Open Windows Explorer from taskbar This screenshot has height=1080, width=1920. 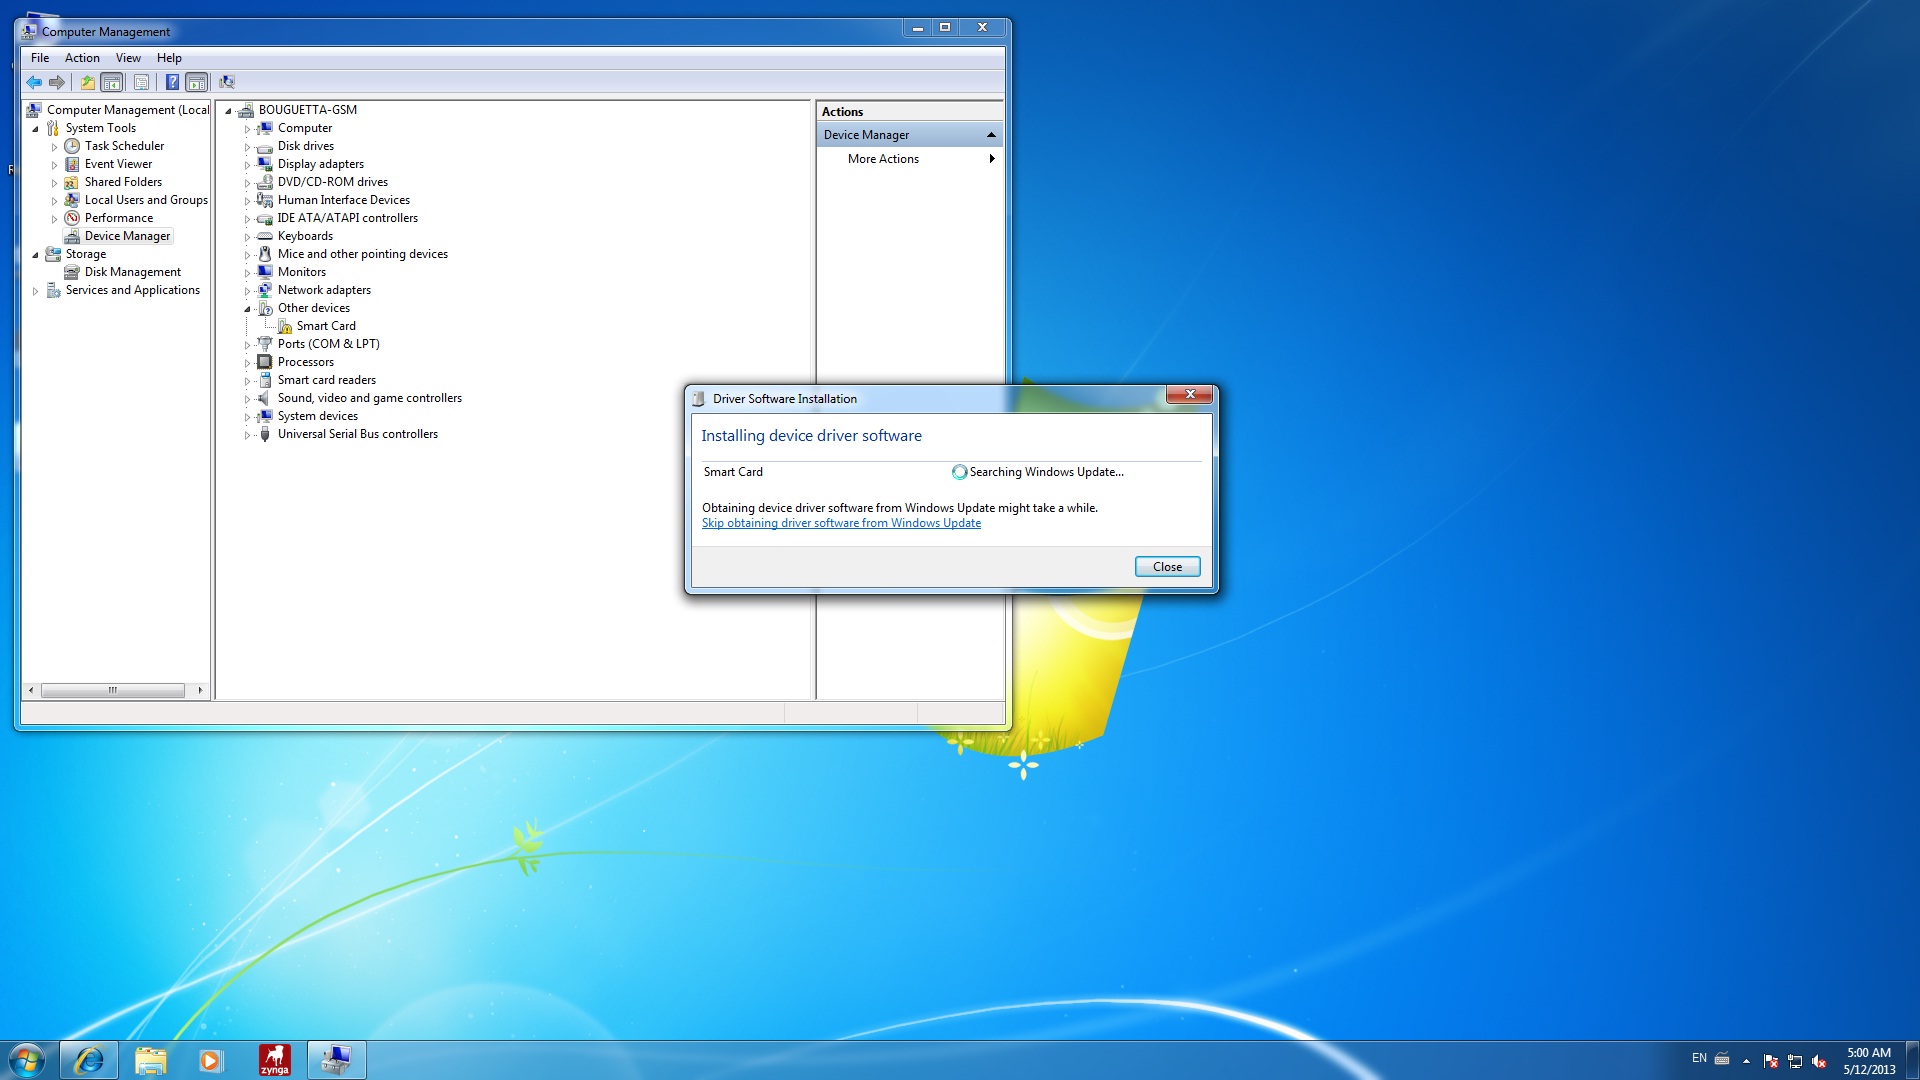coord(150,1060)
